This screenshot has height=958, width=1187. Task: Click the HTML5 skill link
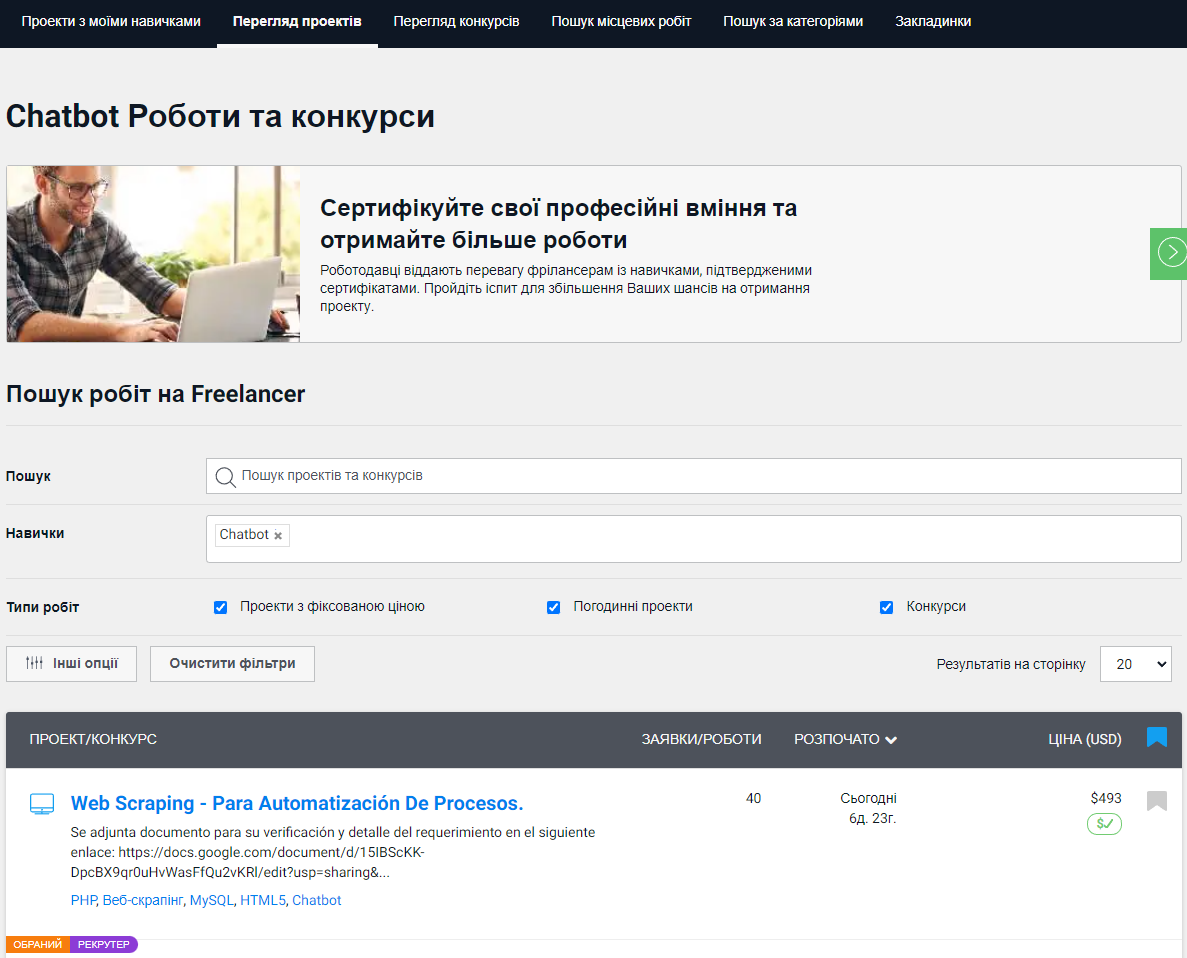[x=263, y=900]
